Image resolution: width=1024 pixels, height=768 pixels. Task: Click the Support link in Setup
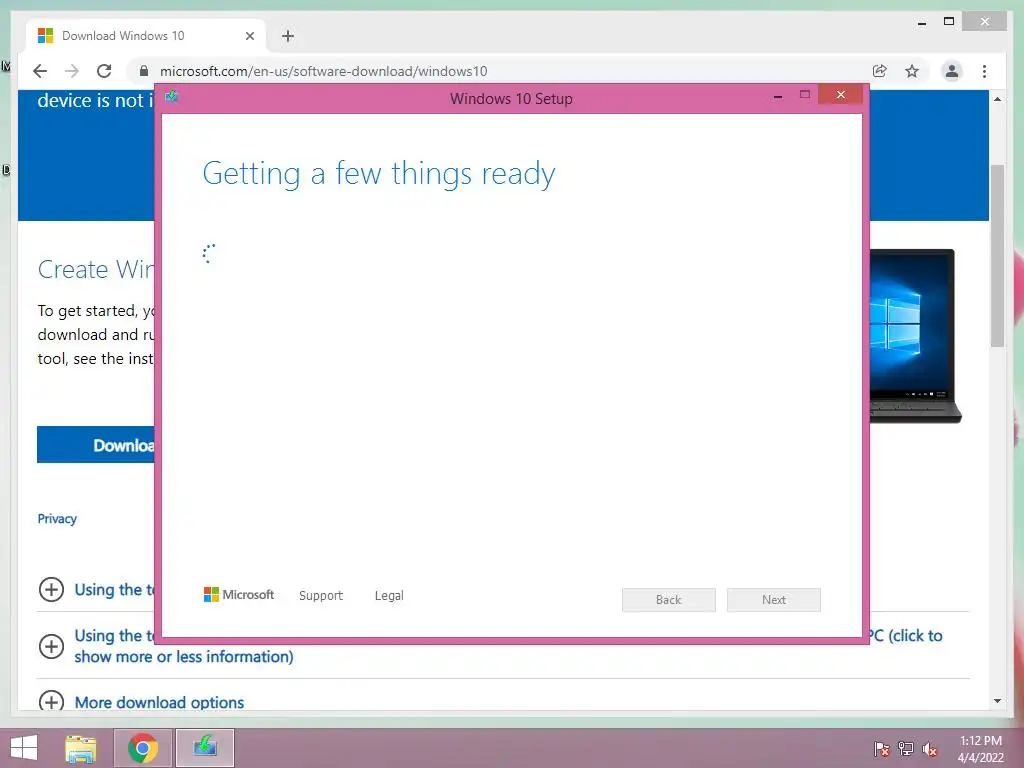coord(321,596)
